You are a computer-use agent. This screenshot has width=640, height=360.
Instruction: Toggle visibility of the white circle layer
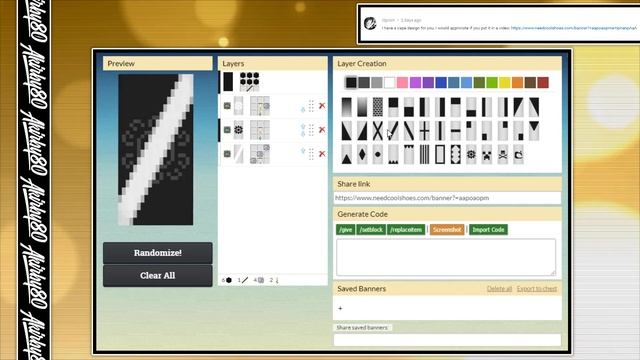click(x=227, y=106)
